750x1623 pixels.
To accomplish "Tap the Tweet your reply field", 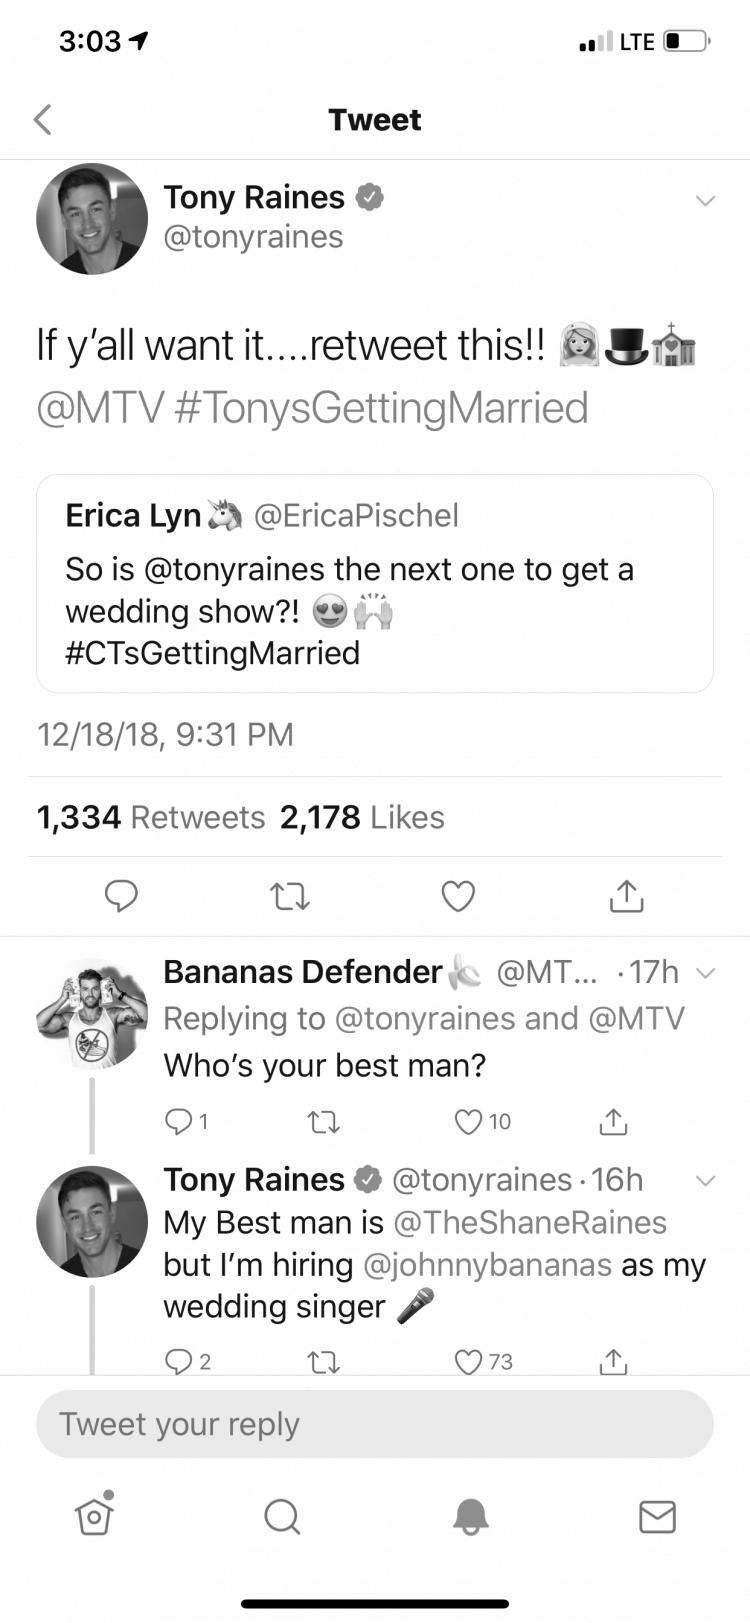I will tap(375, 1424).
